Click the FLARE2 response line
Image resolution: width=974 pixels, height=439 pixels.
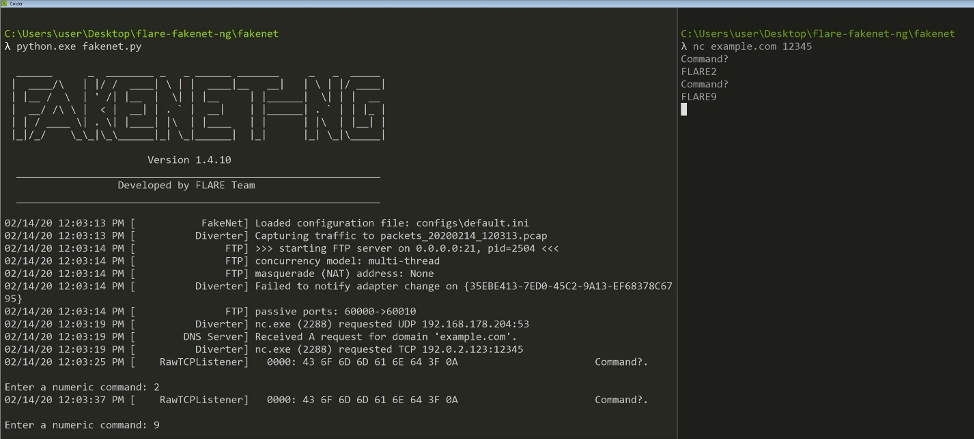pyautogui.click(x=698, y=72)
